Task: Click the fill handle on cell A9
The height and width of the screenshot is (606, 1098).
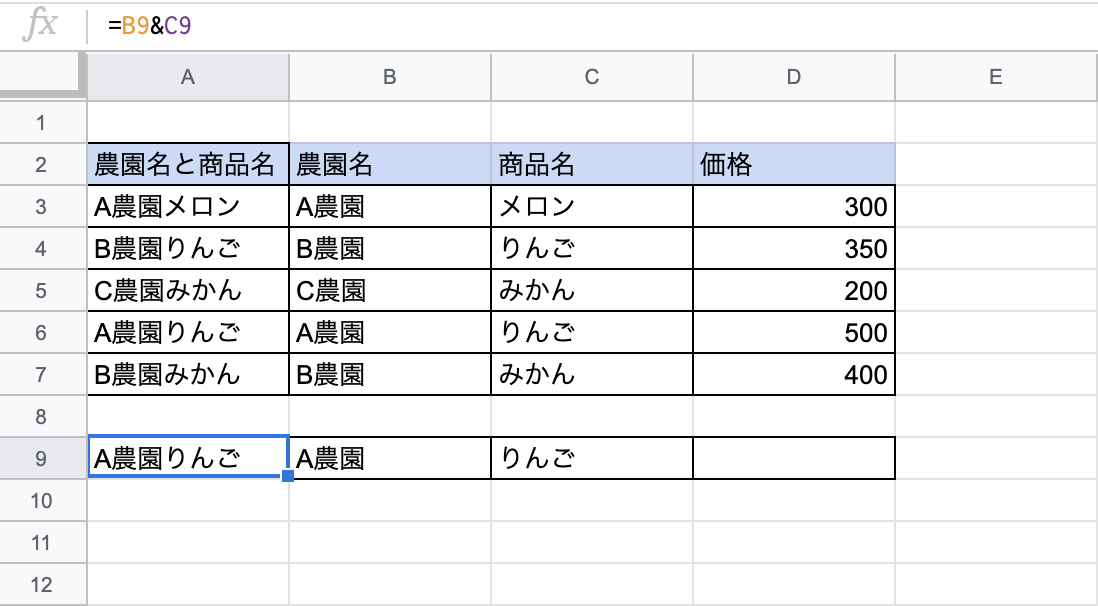Action: [288, 476]
